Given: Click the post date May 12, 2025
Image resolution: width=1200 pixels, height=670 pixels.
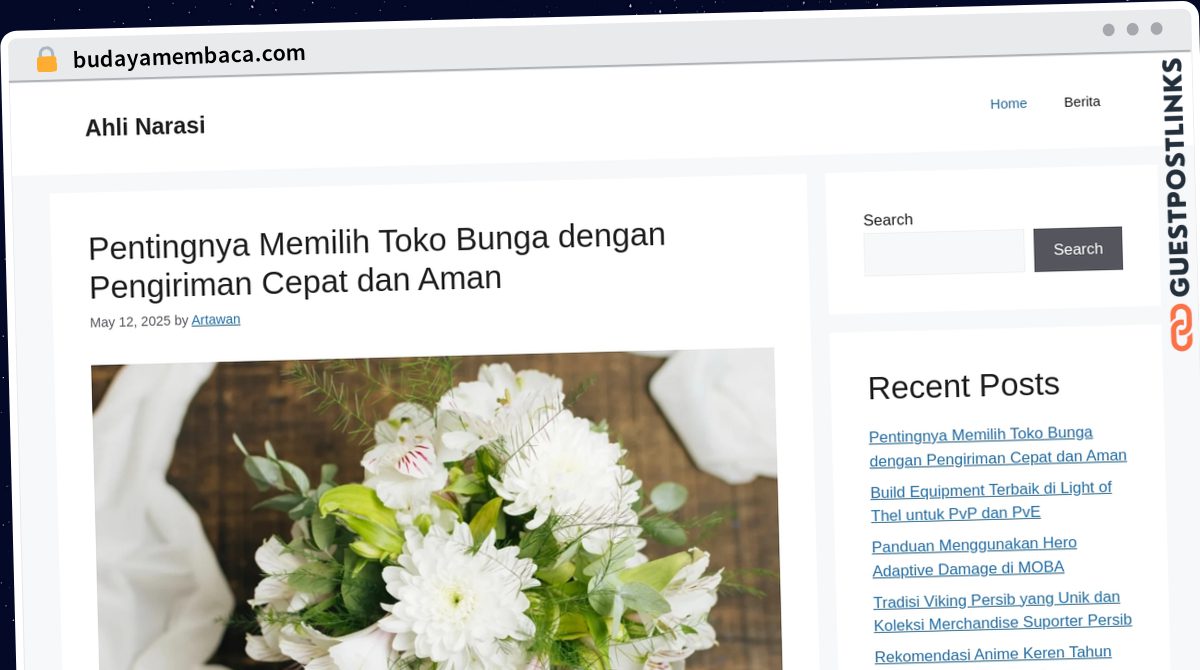Looking at the screenshot, I should [x=130, y=321].
